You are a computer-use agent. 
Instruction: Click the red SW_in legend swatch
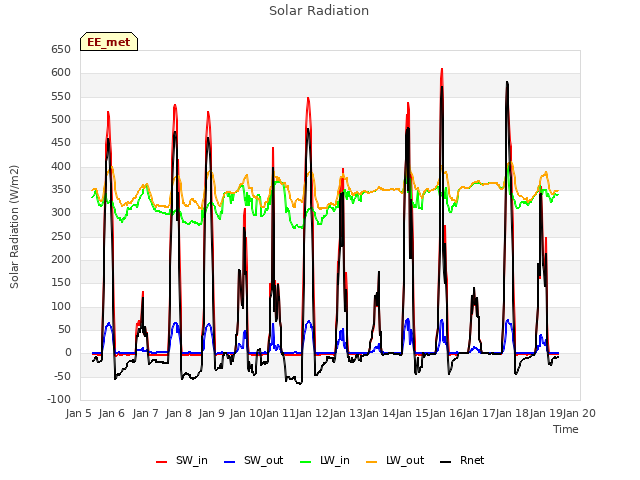click(162, 462)
